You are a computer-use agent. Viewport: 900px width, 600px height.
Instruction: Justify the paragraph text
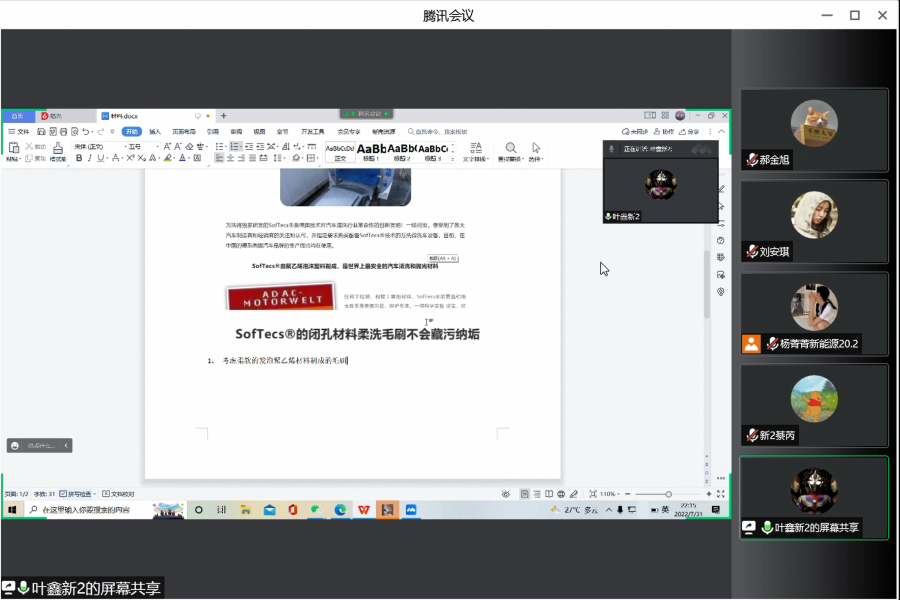click(252, 158)
